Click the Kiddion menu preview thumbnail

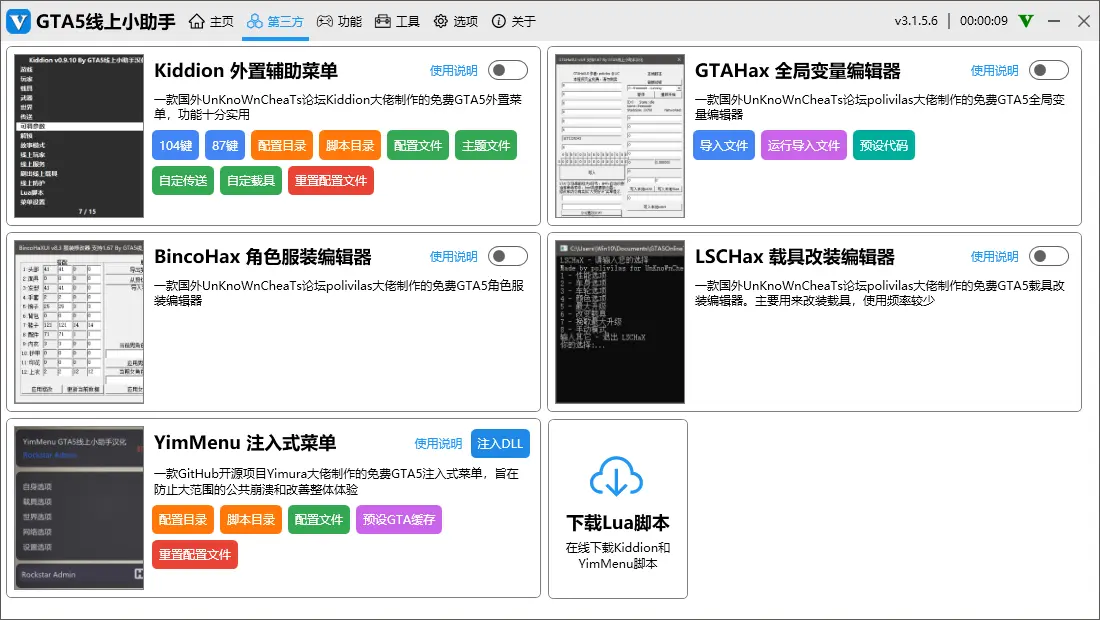pos(79,136)
